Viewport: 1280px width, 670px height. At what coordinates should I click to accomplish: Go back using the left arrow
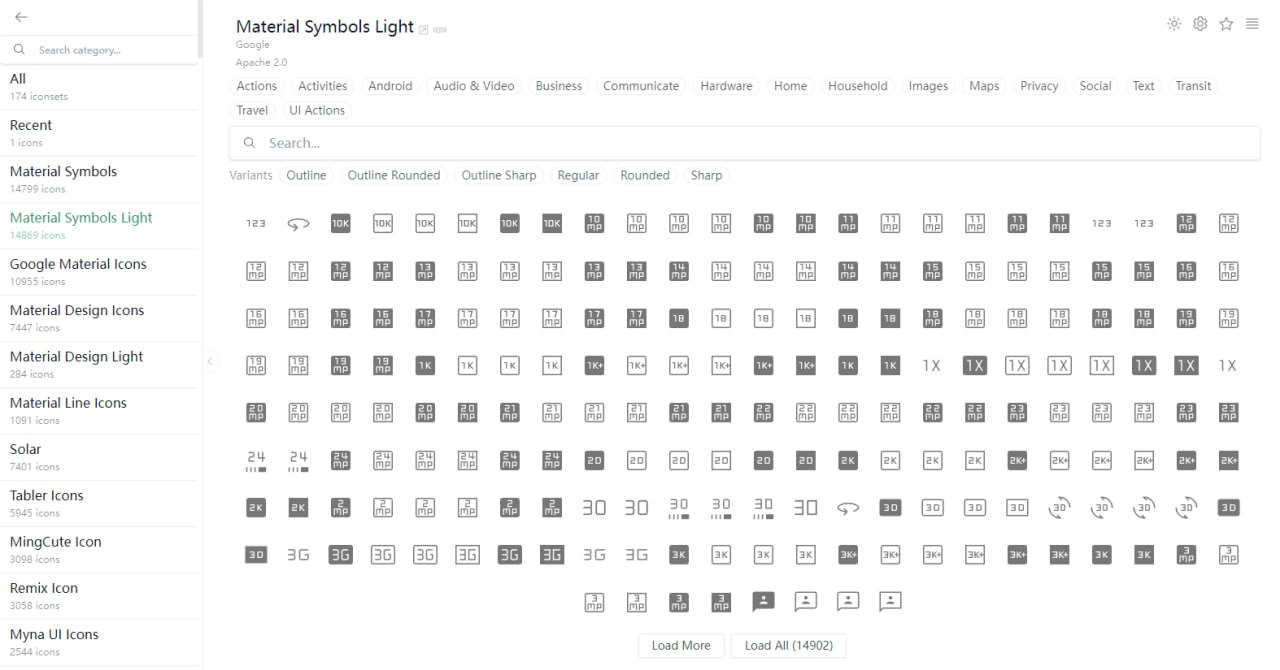[21, 17]
